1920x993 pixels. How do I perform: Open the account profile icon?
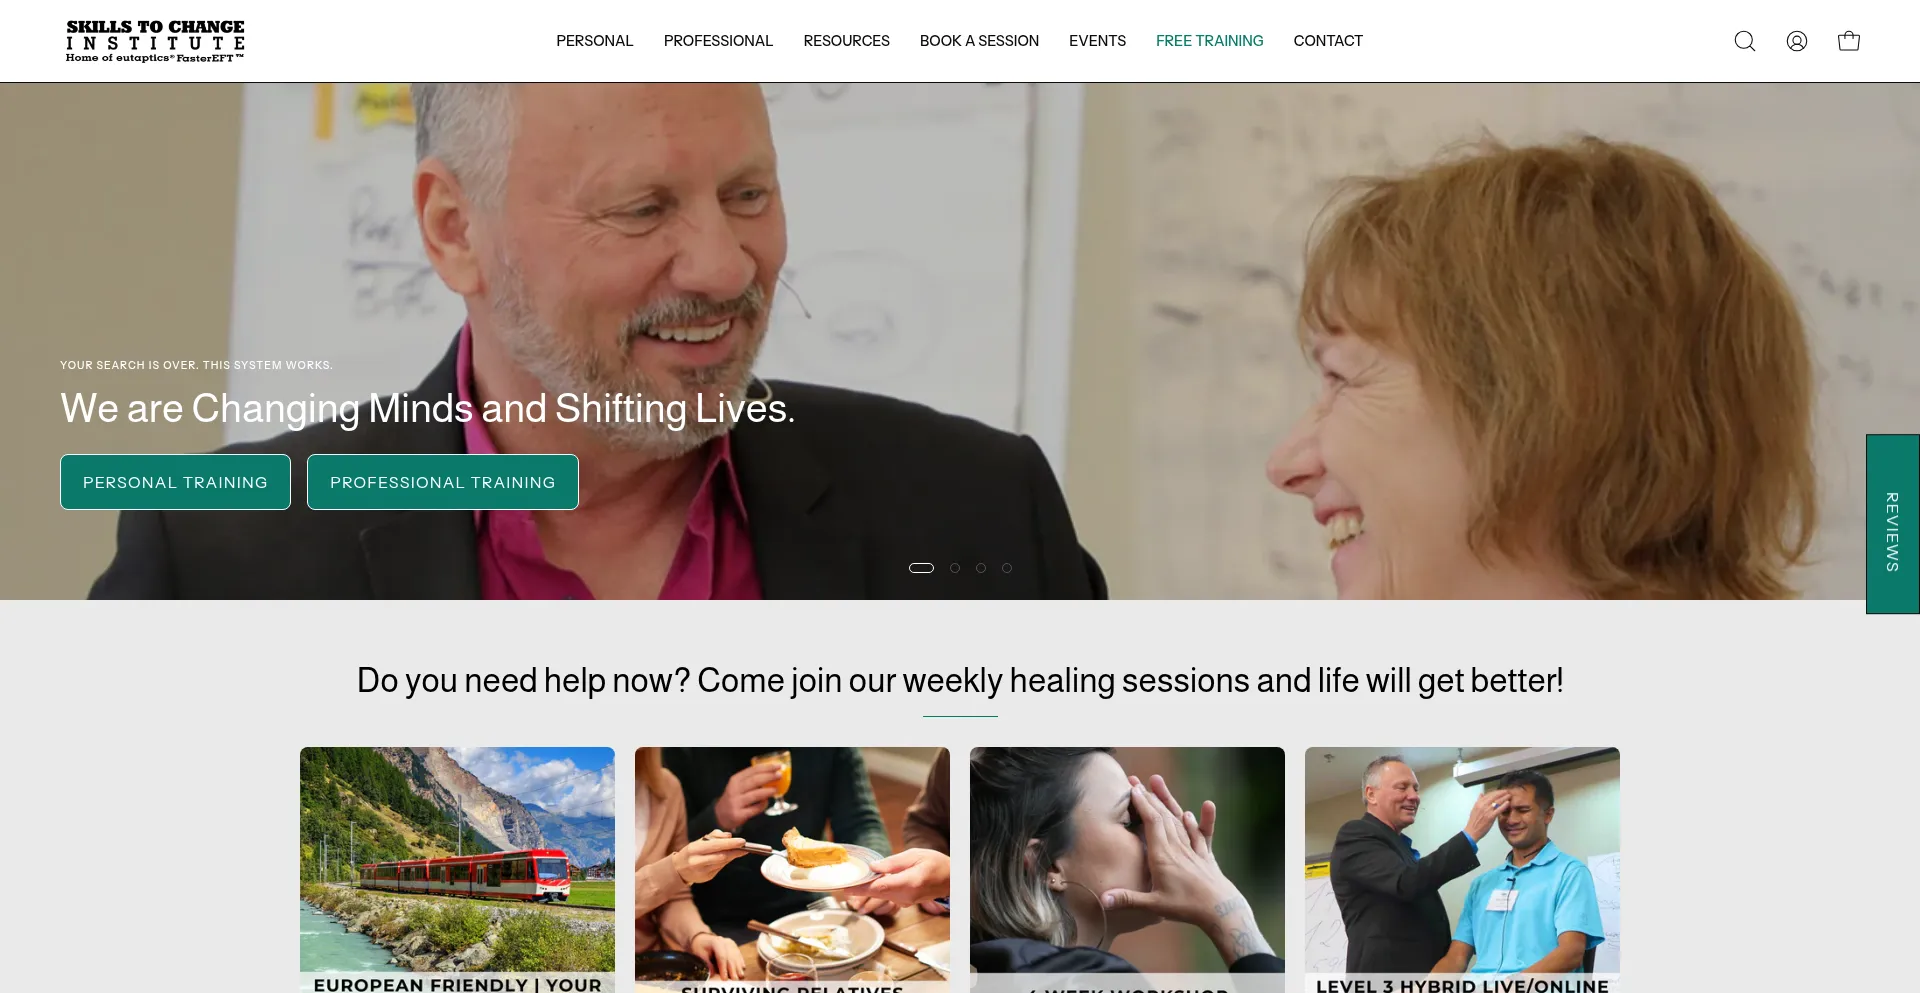pos(1797,41)
